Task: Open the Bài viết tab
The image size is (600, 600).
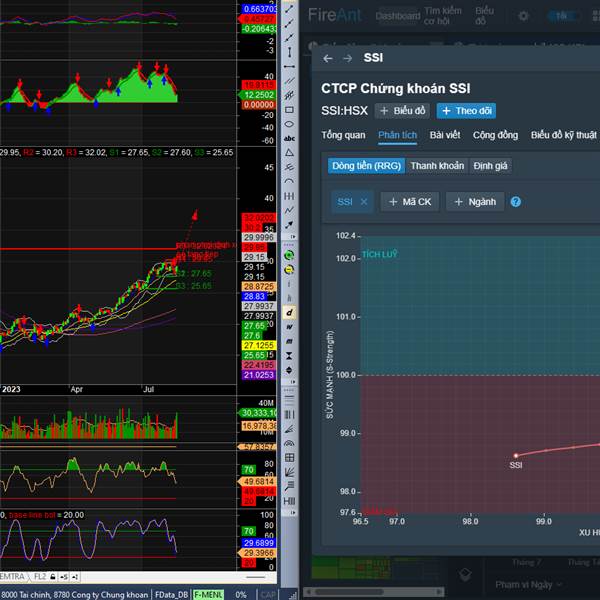Action: [445, 135]
